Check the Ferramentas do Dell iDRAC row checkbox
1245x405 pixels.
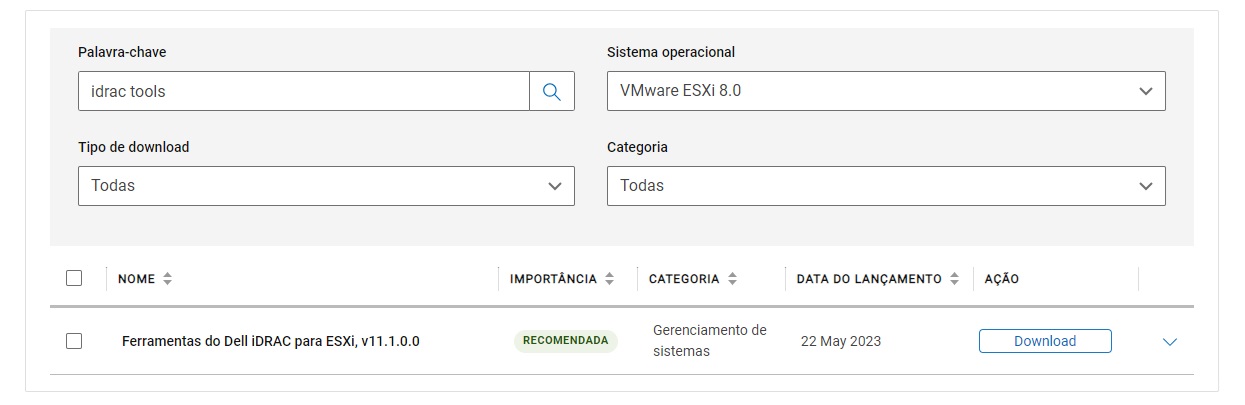click(74, 341)
